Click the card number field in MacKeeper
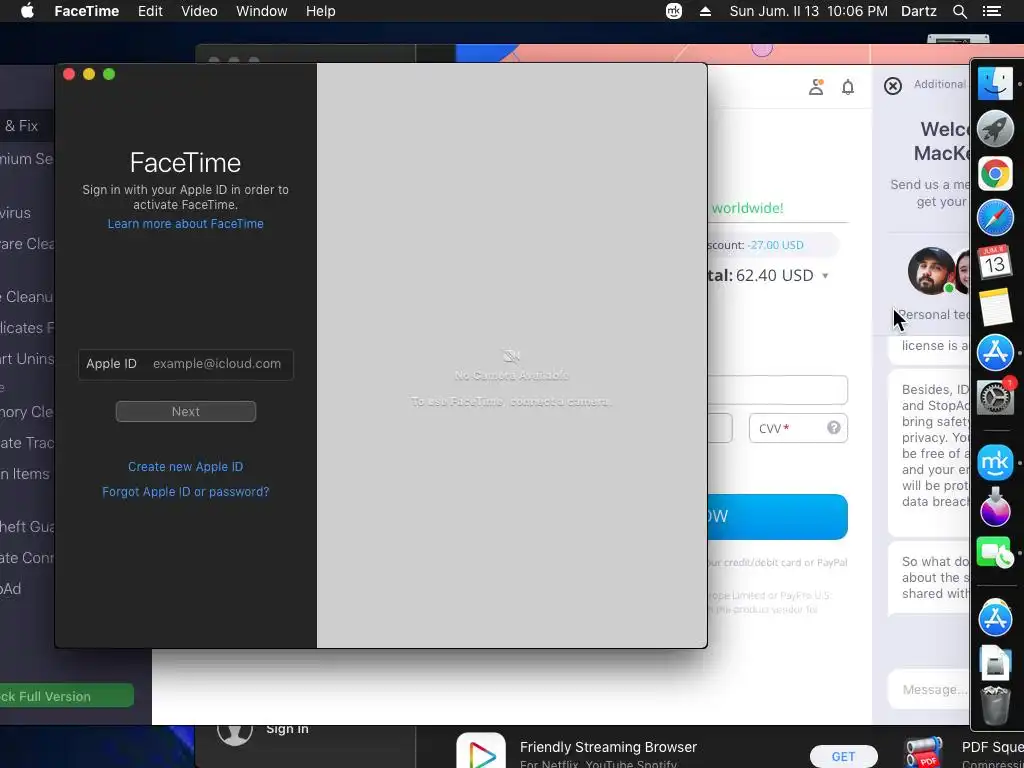 (777, 390)
